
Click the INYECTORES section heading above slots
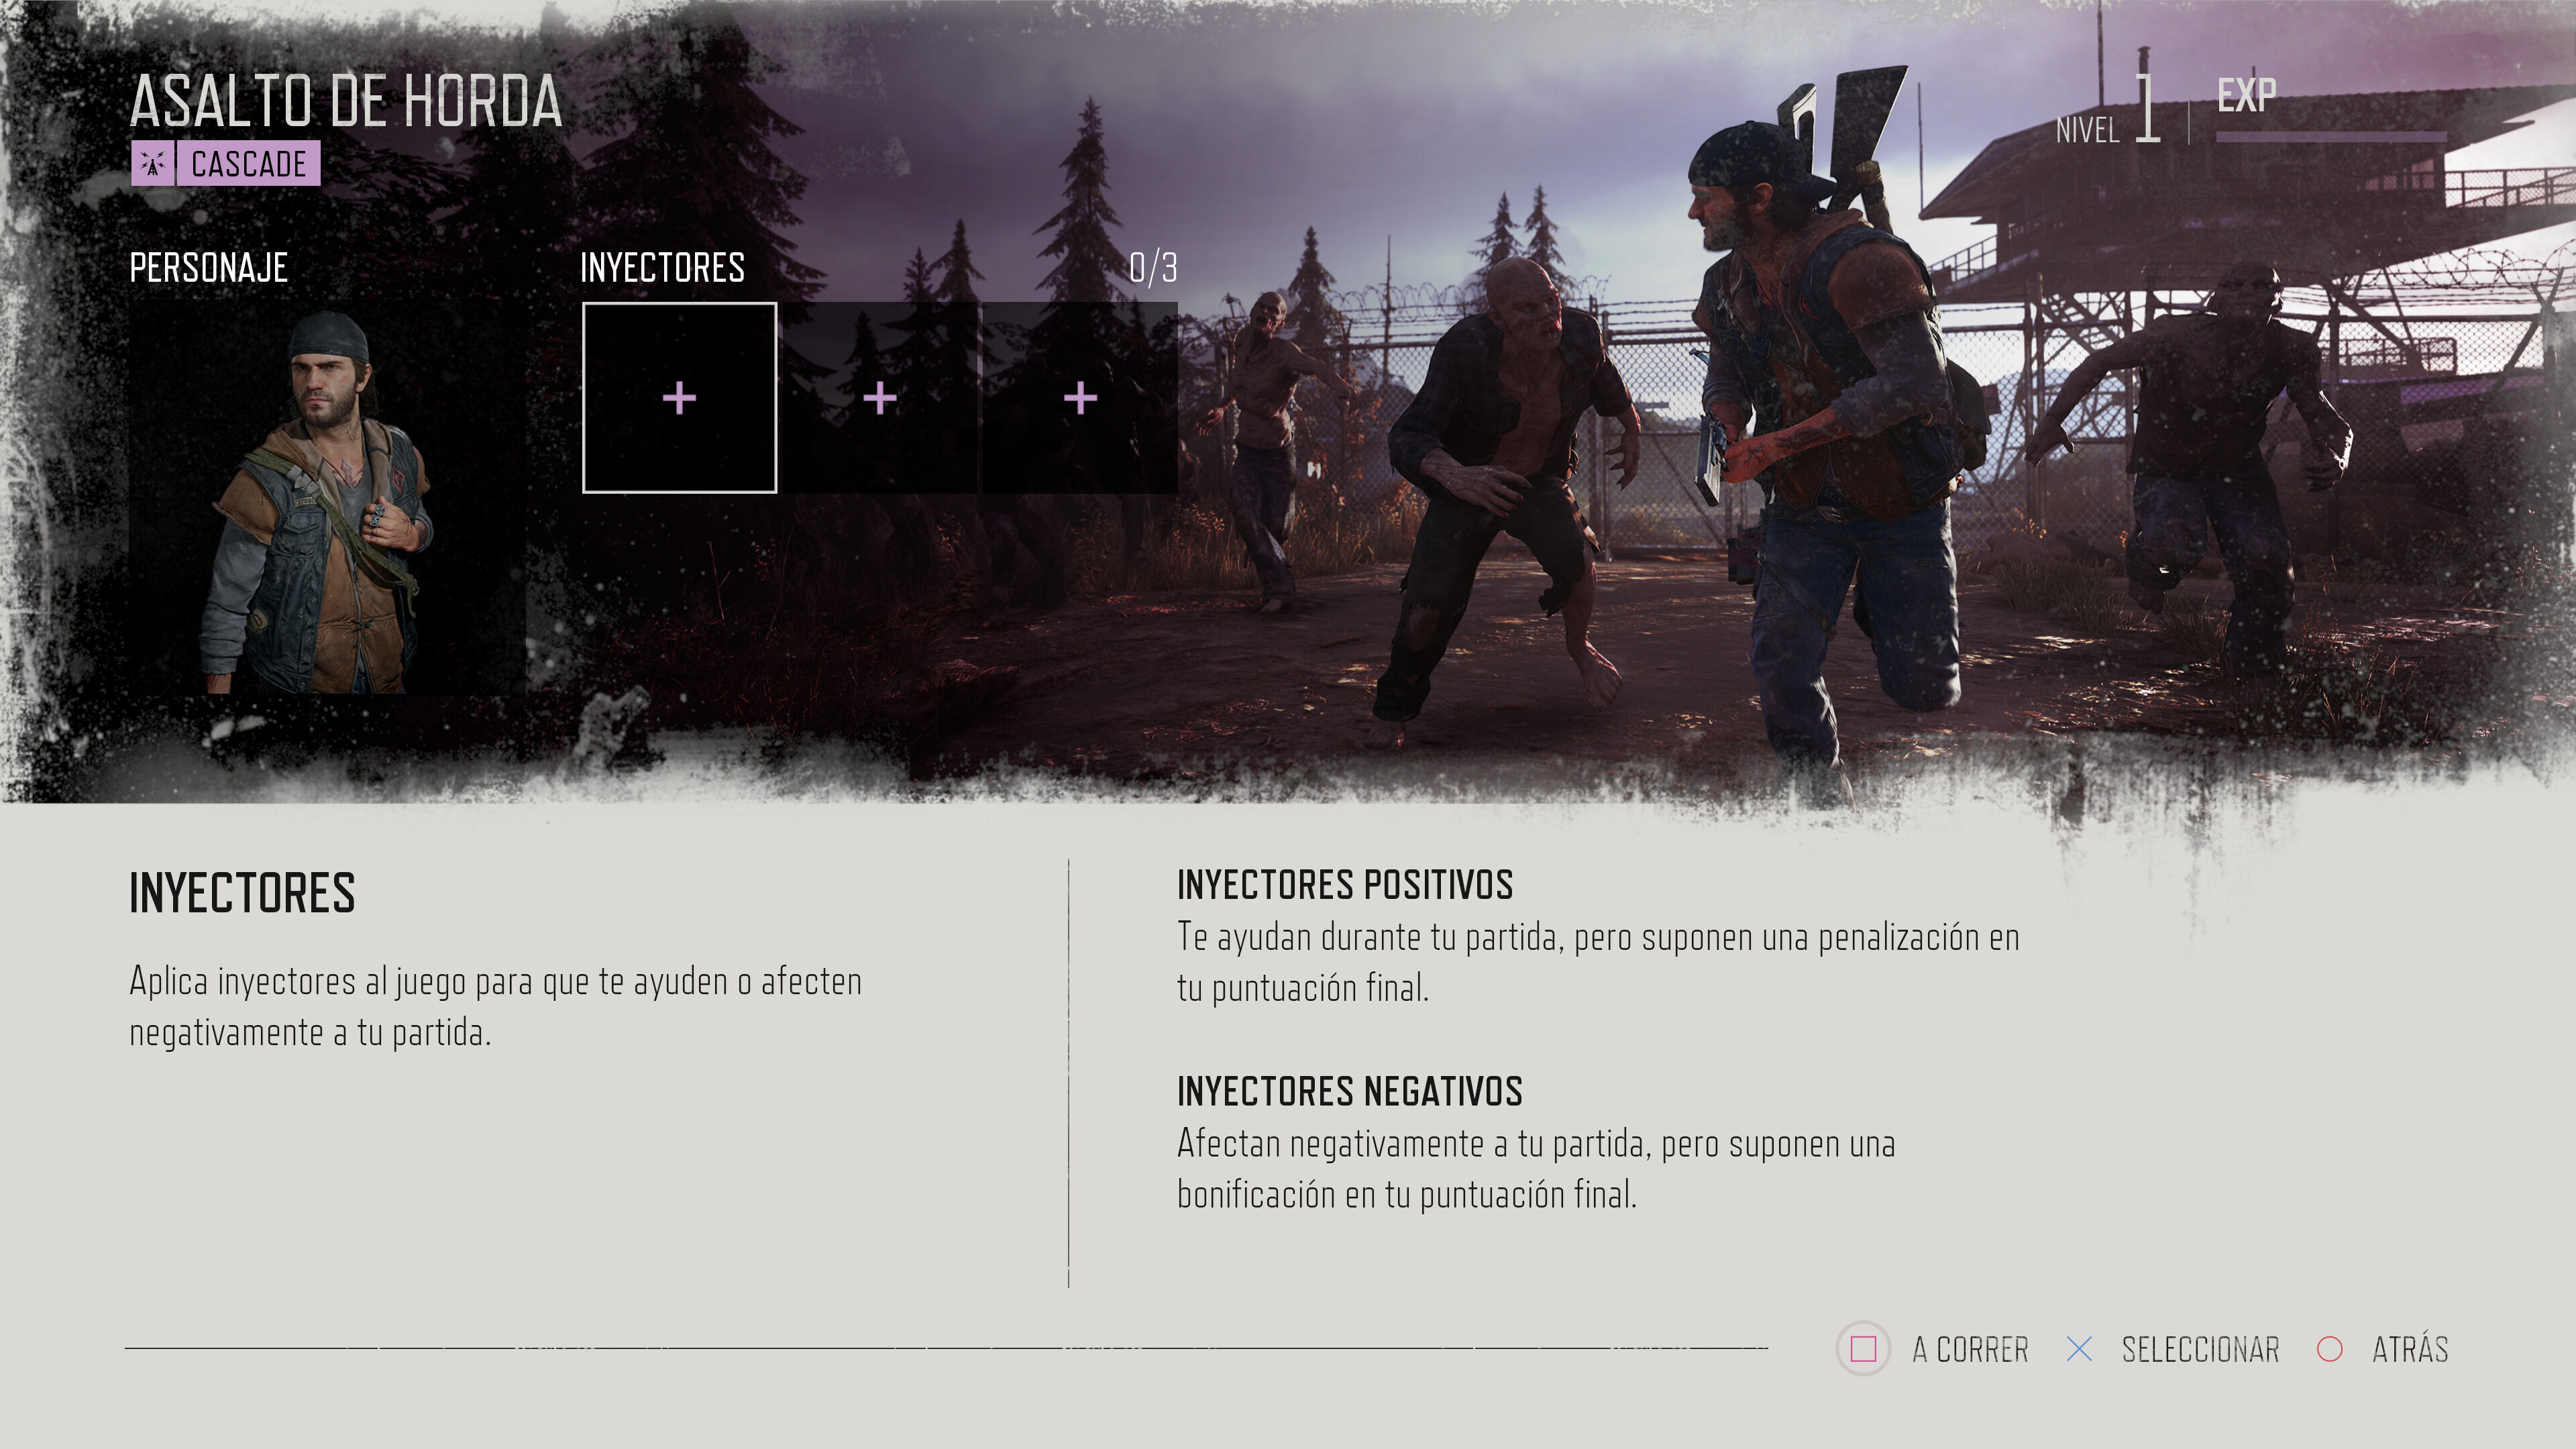662,267
